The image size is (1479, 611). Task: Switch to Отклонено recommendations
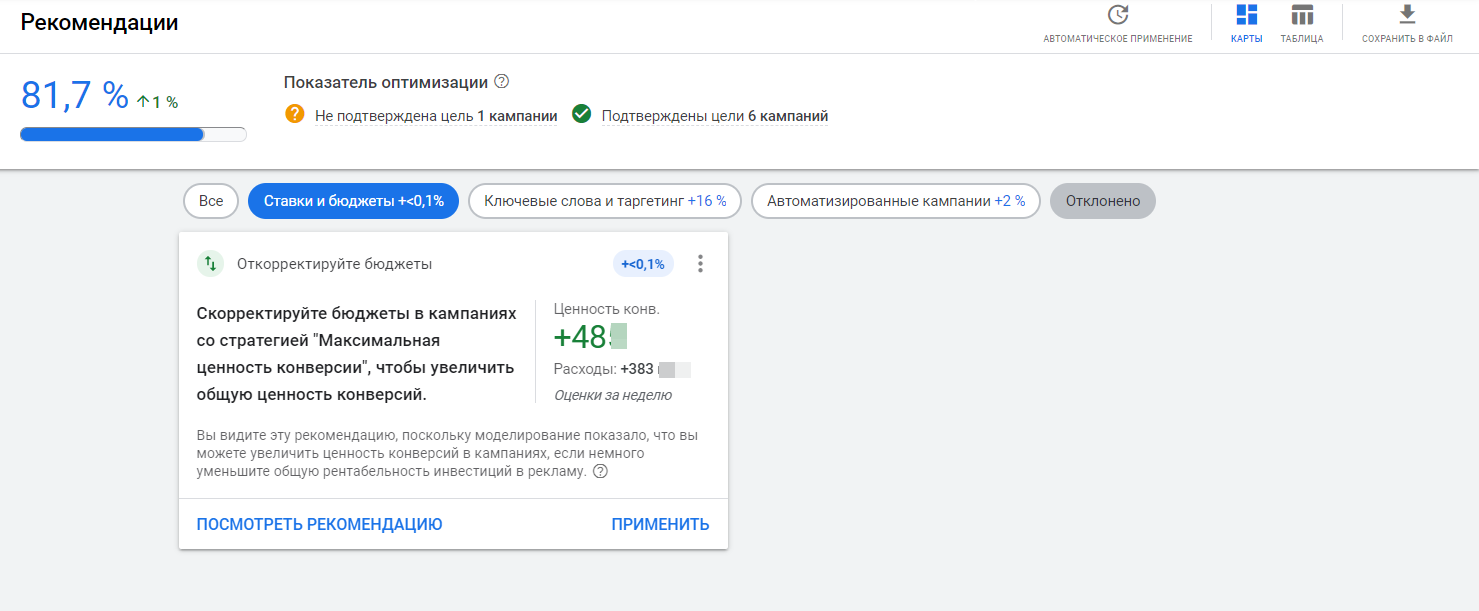(1102, 200)
